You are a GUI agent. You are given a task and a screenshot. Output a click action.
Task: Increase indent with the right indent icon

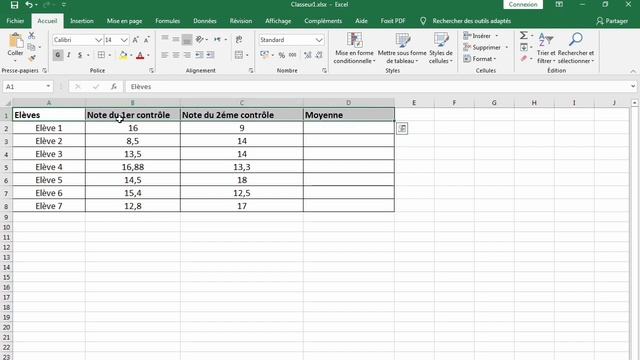tap(210, 55)
